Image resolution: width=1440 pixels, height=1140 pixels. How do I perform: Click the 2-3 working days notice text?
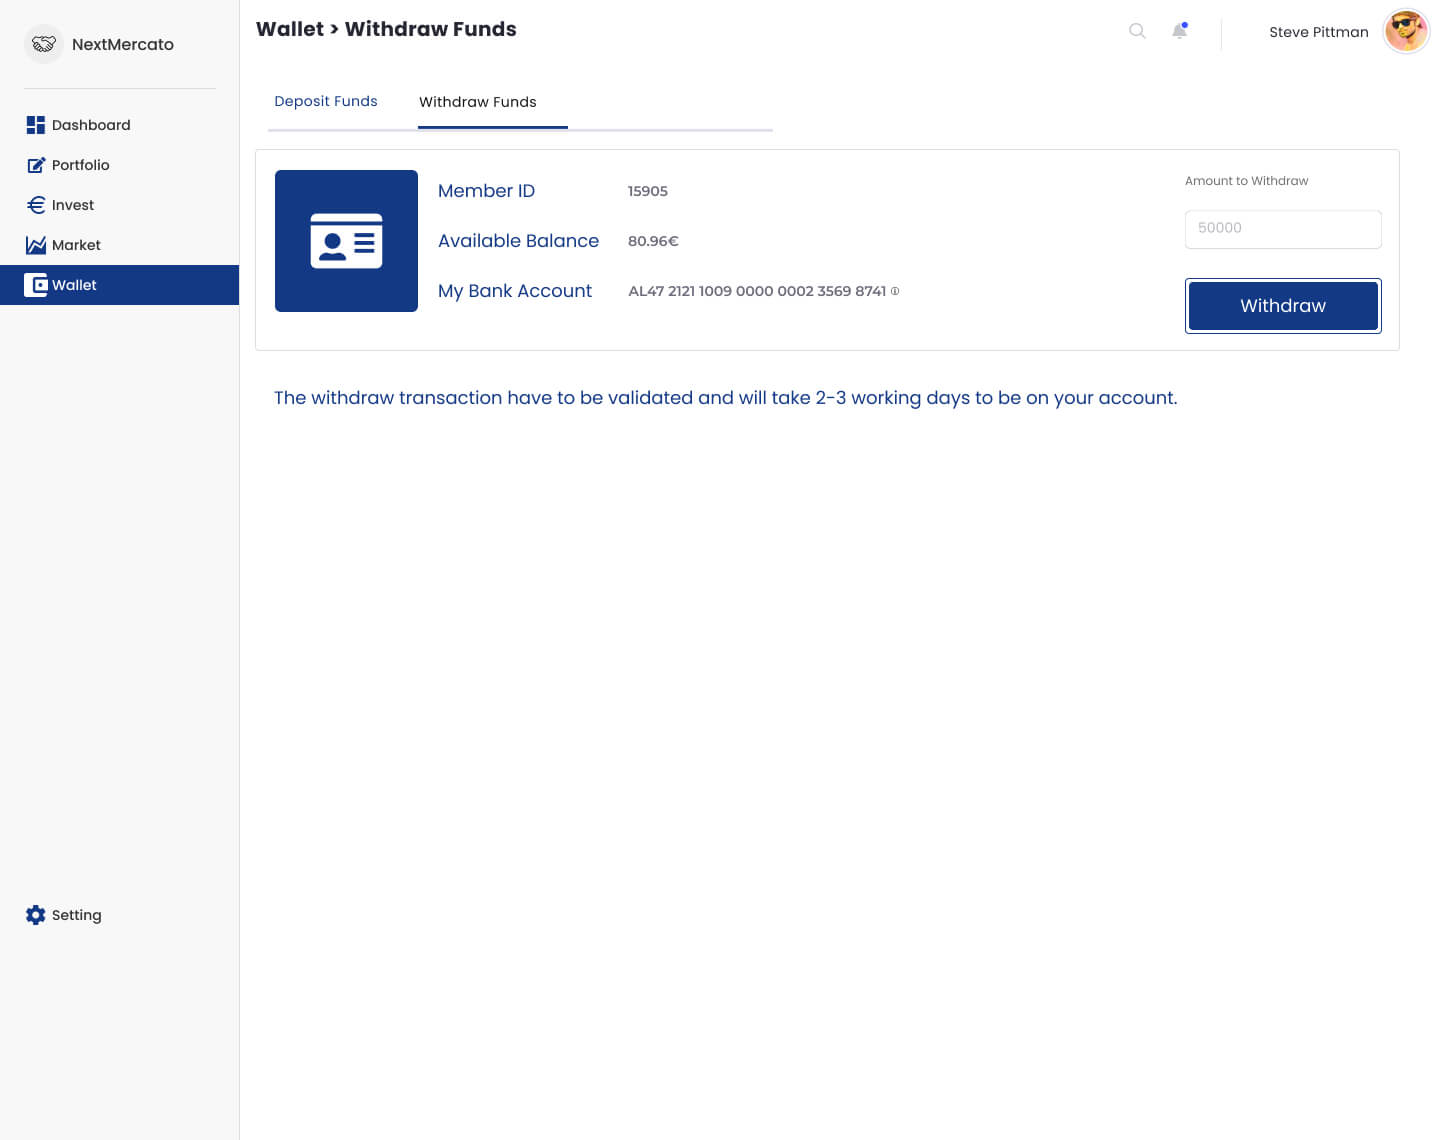(x=725, y=398)
